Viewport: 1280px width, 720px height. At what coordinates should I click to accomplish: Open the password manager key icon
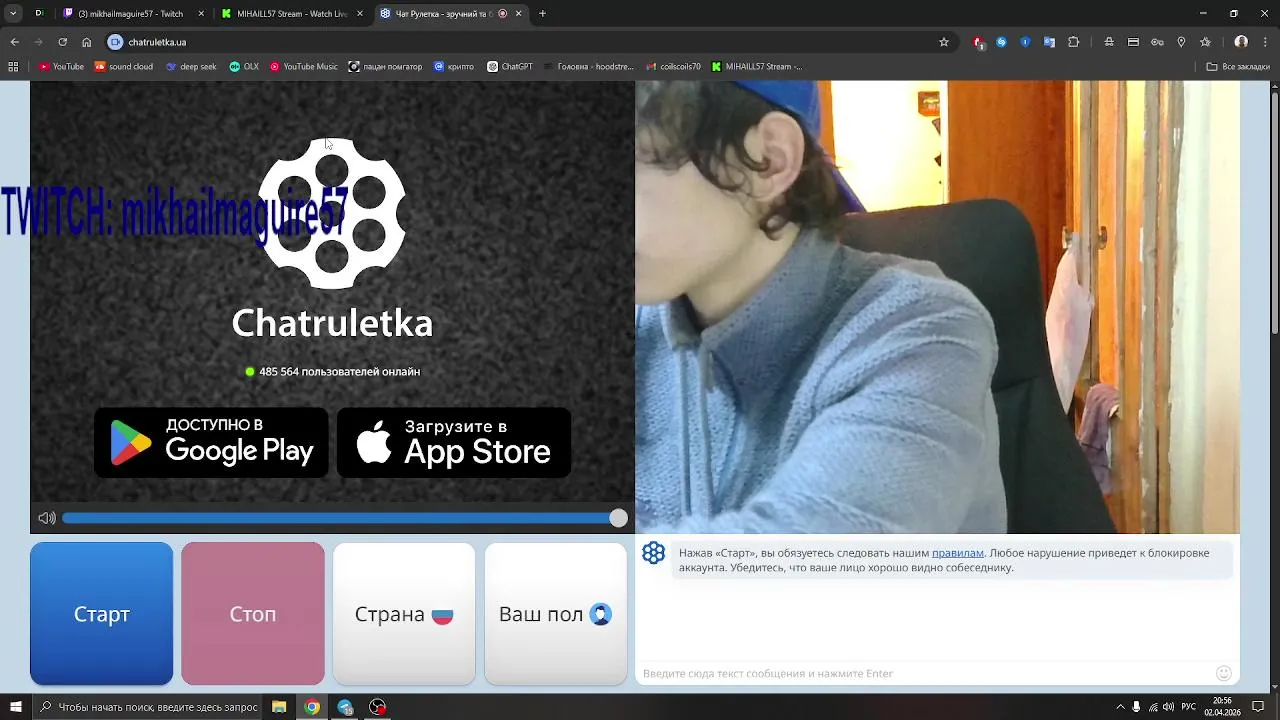coord(1157,42)
